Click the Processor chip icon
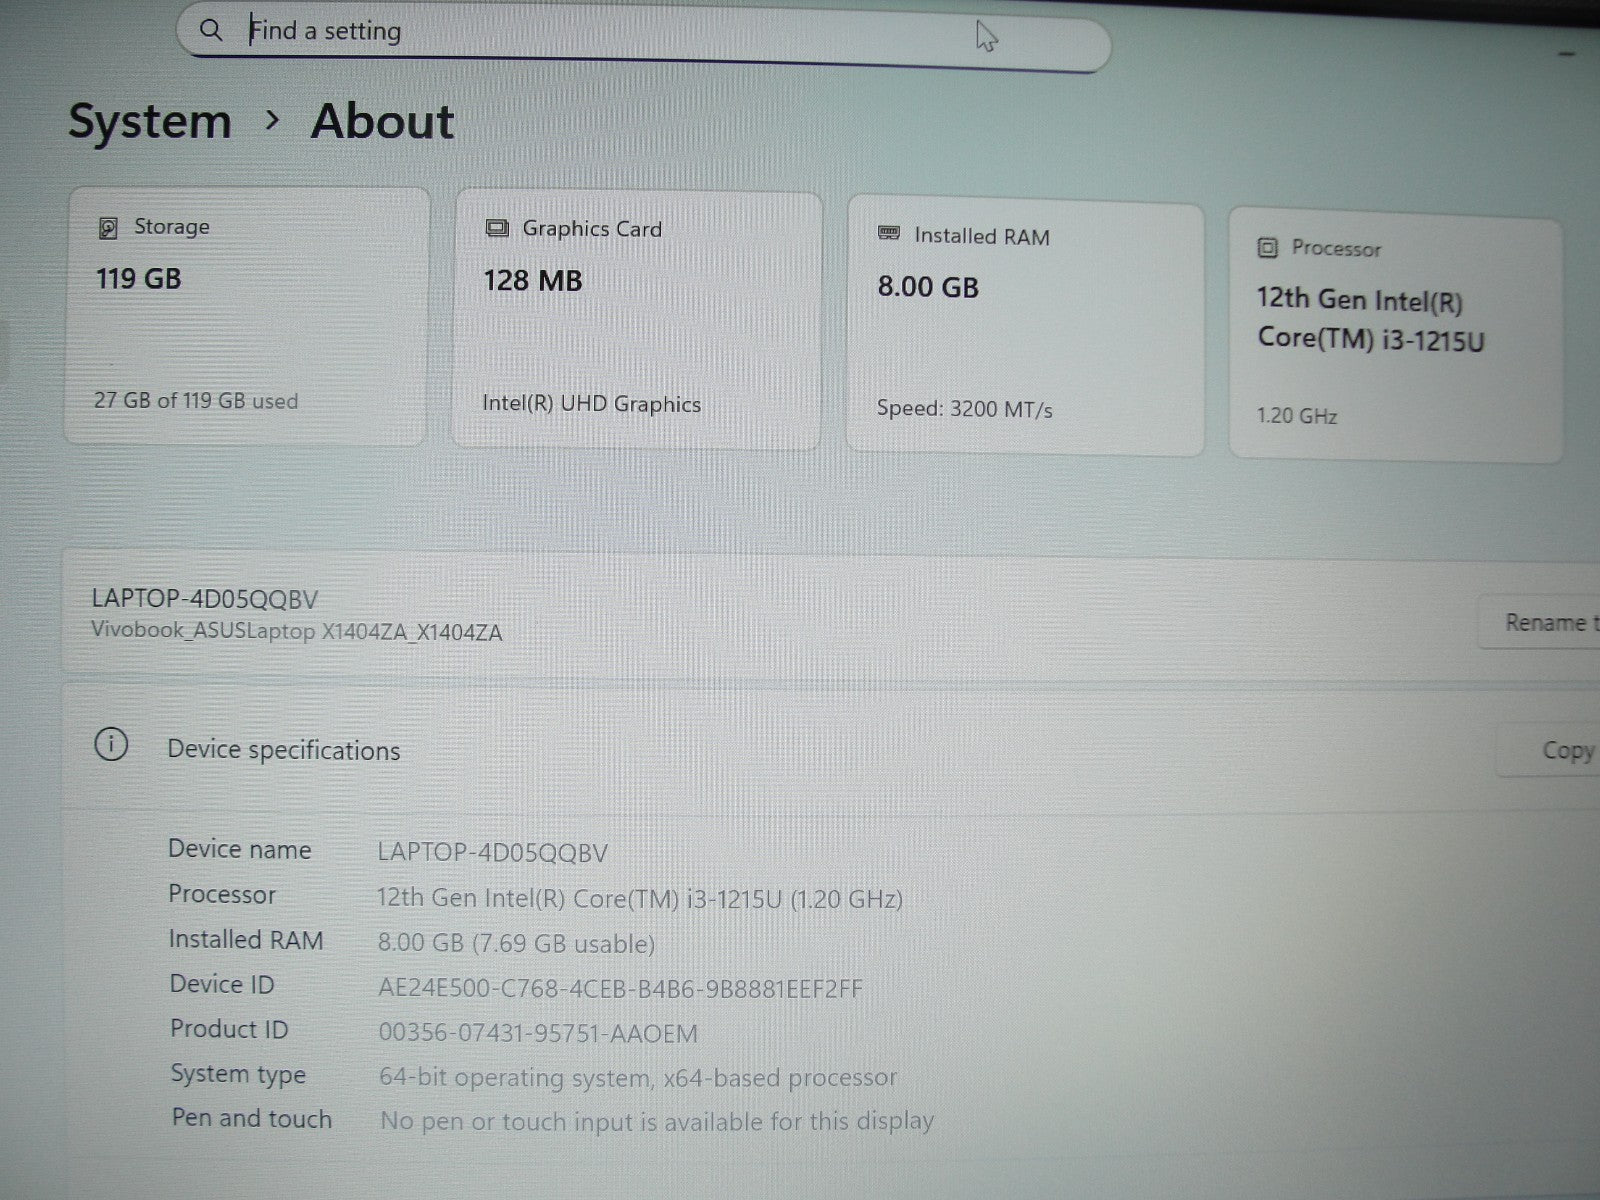 click(x=1267, y=248)
